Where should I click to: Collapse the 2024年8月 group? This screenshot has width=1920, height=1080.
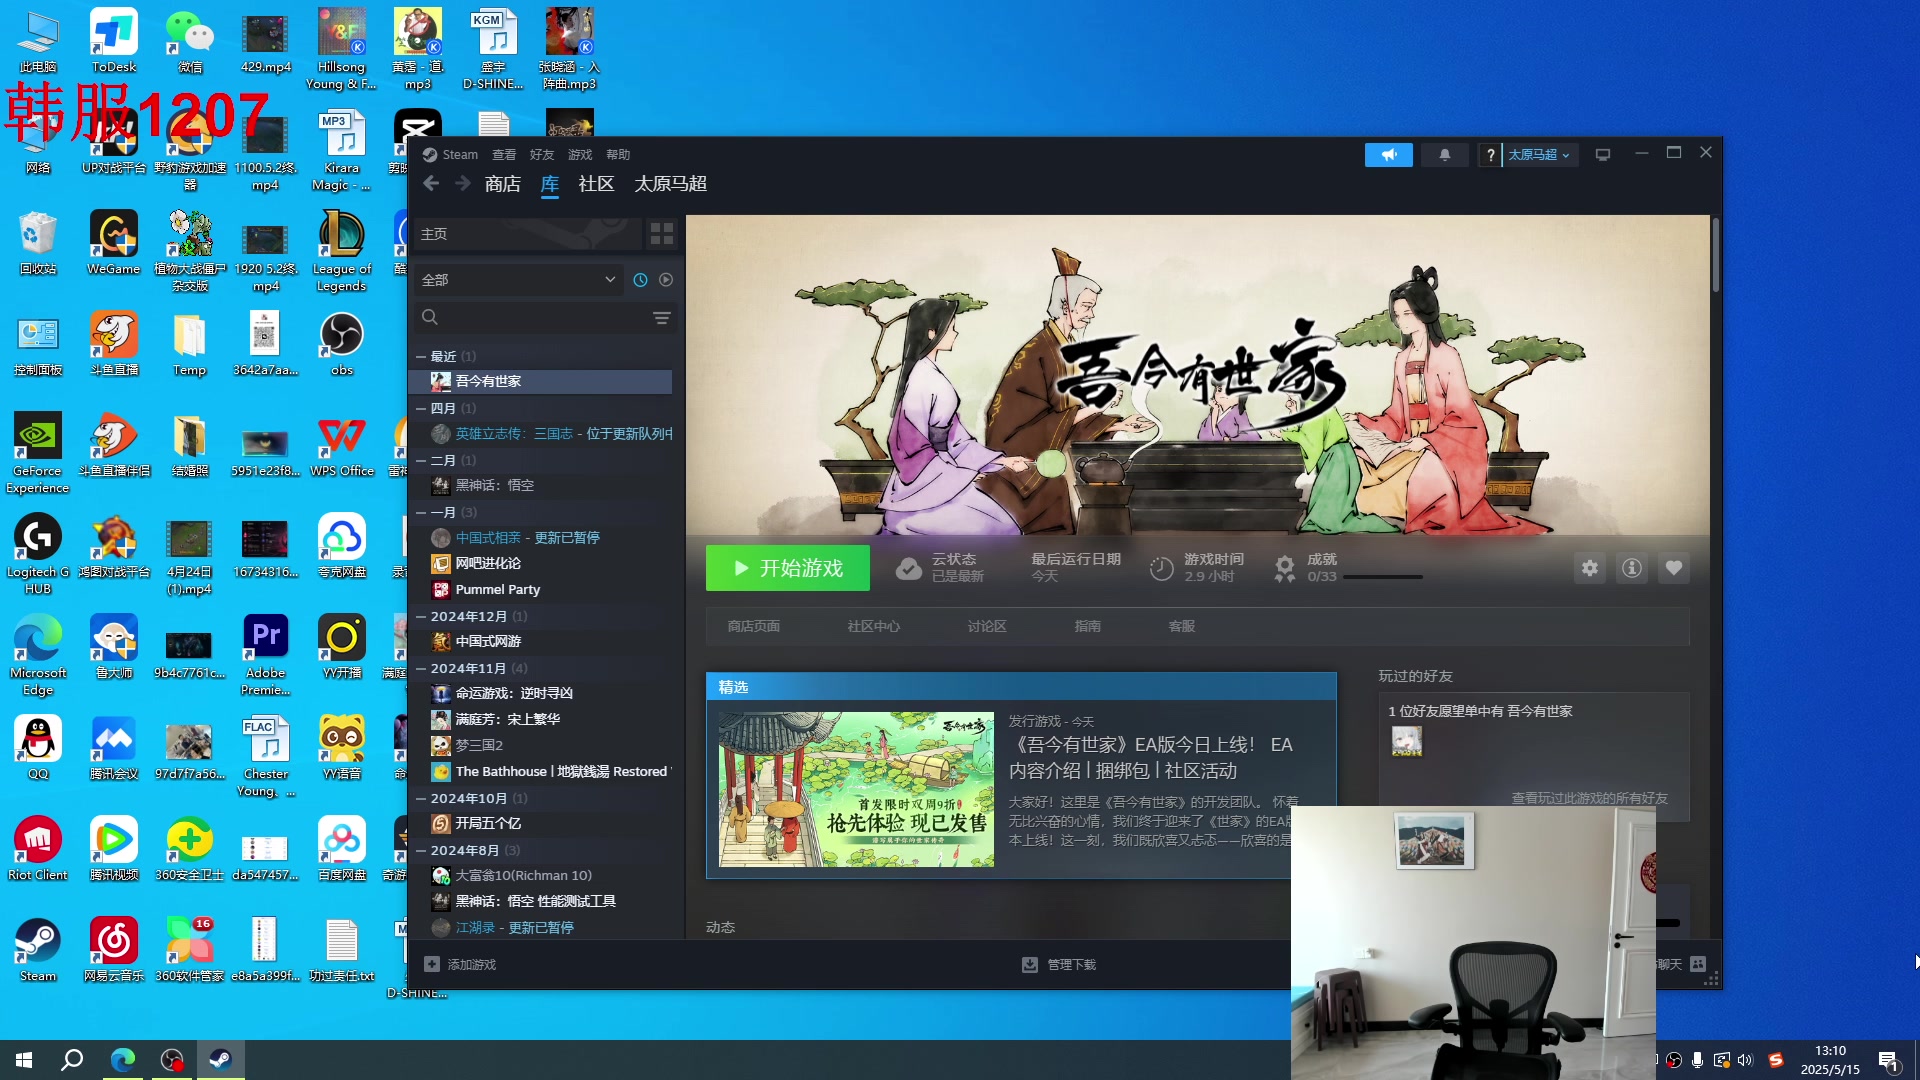click(x=421, y=850)
